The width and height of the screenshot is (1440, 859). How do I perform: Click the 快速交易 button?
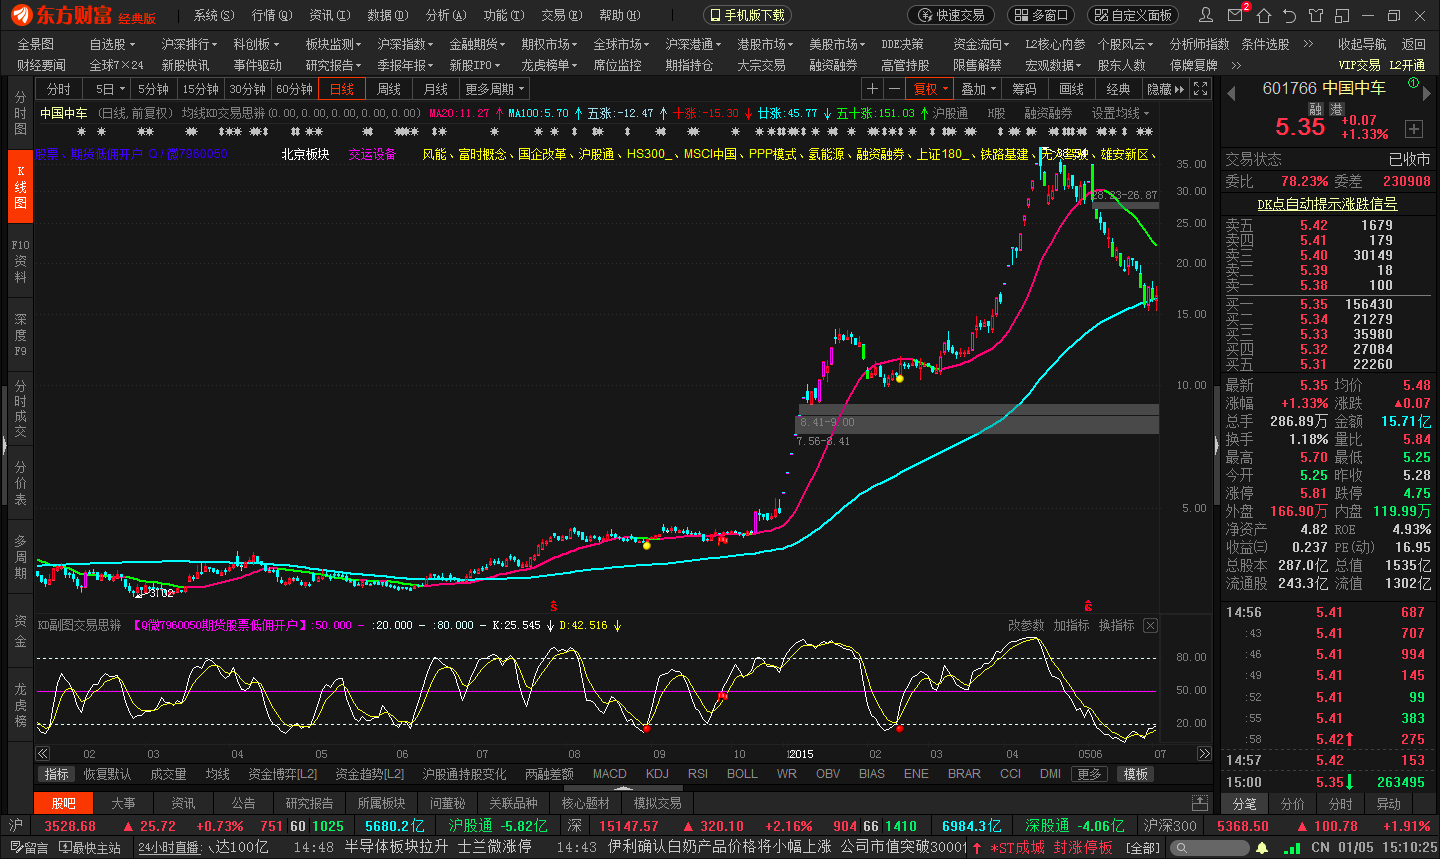point(952,15)
